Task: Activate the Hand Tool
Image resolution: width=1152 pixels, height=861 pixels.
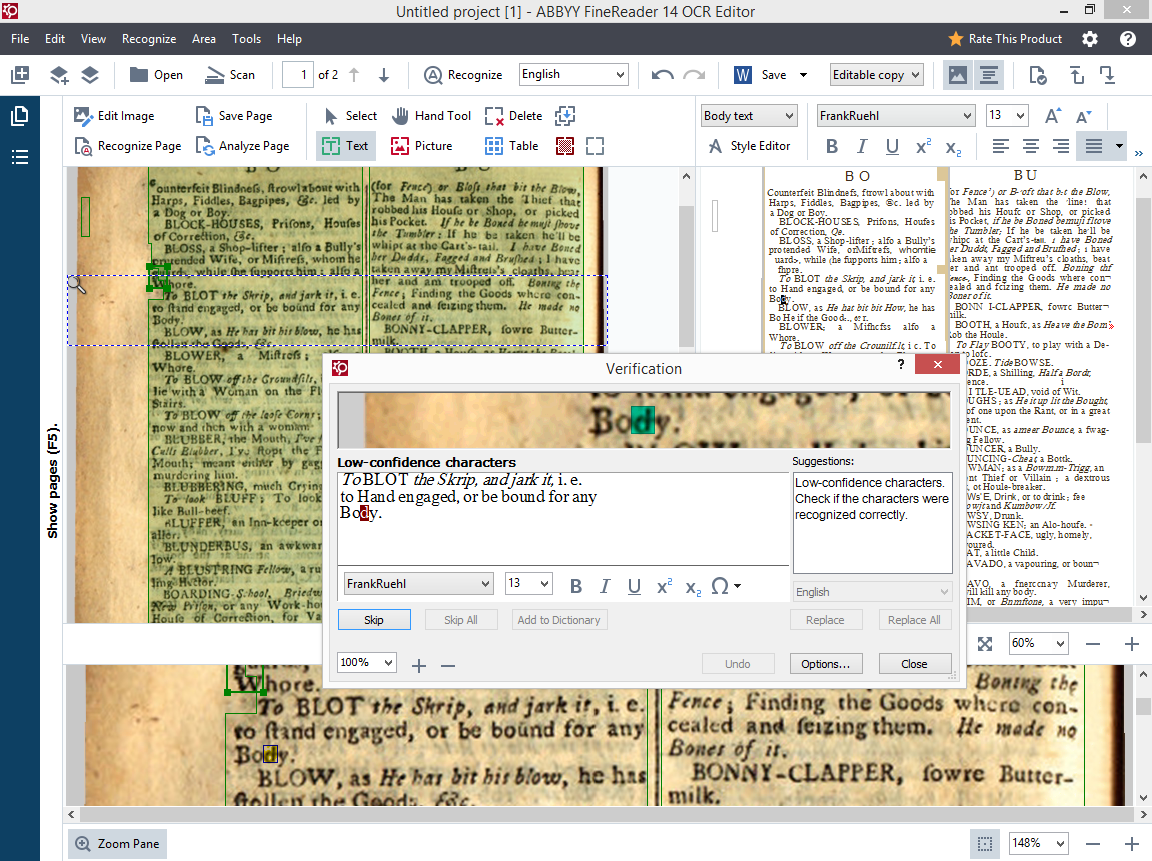Action: [x=431, y=115]
